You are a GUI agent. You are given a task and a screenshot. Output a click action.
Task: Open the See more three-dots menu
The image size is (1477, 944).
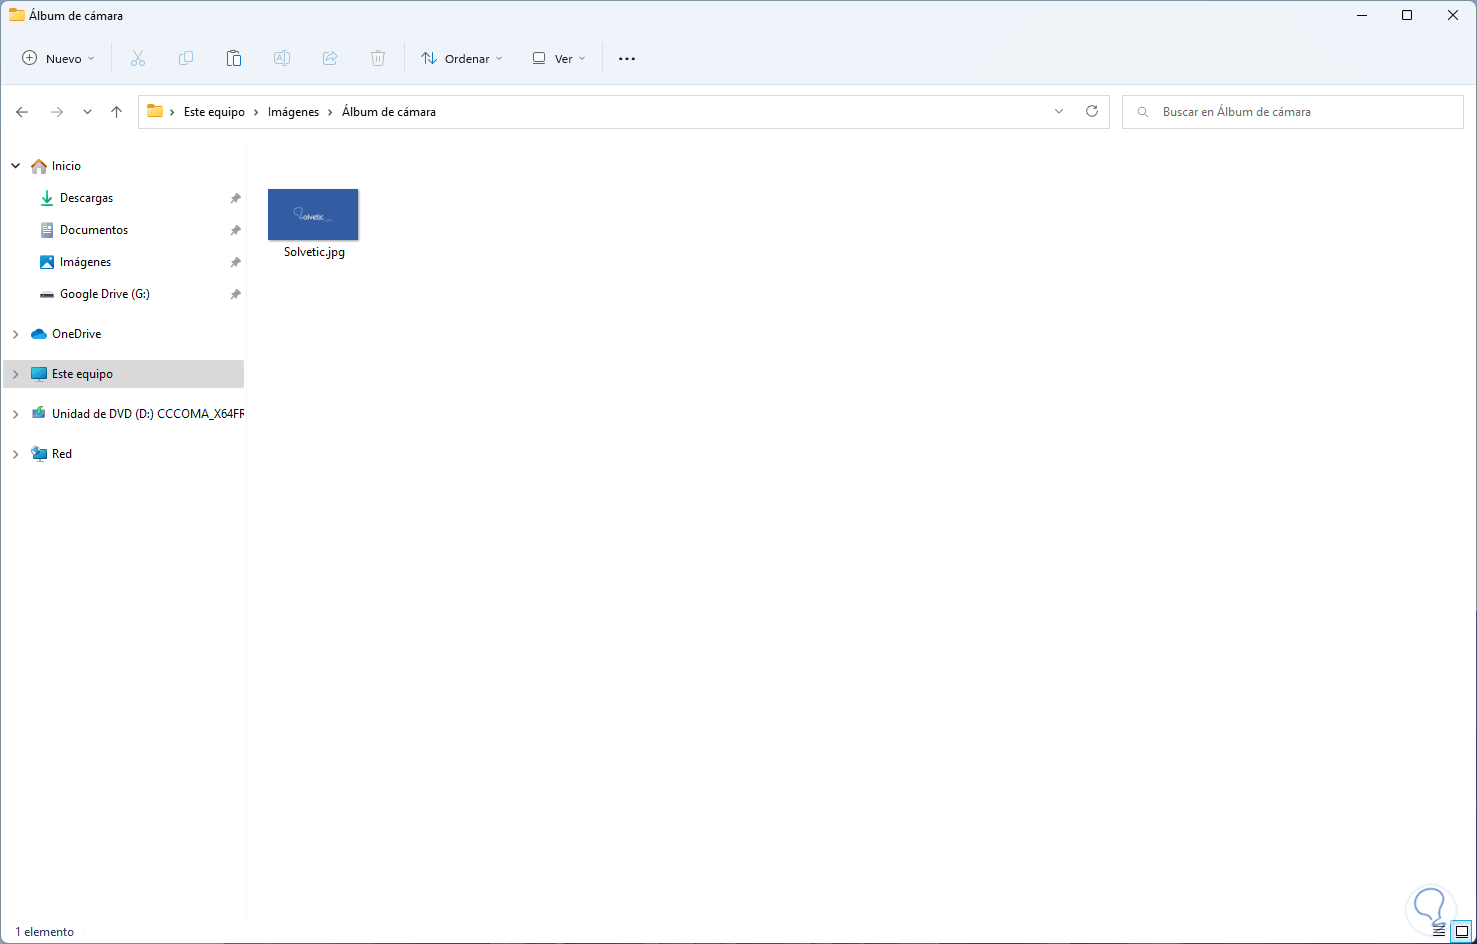coord(627,59)
